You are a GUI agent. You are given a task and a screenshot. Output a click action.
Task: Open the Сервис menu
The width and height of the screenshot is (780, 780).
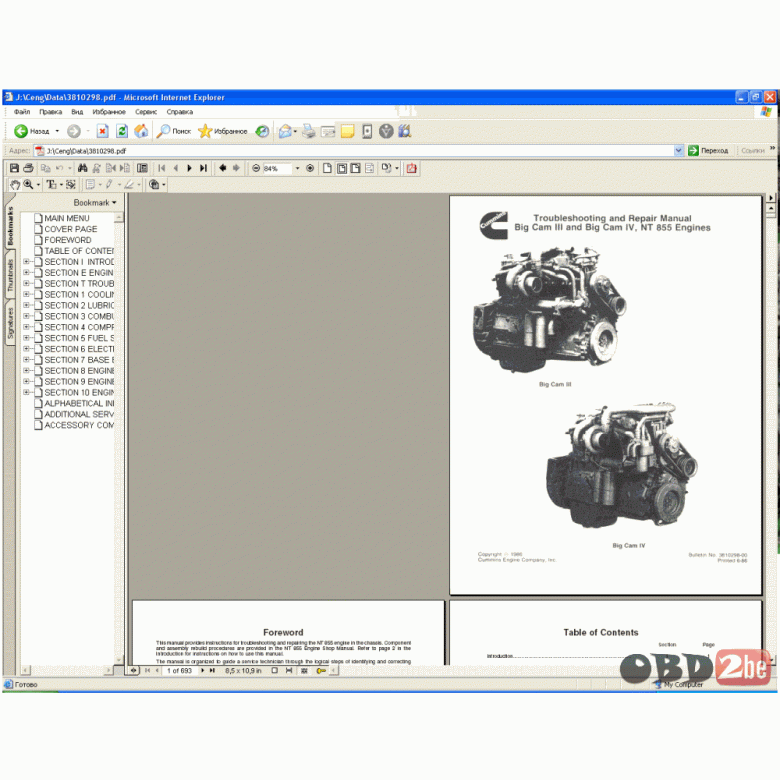(146, 112)
